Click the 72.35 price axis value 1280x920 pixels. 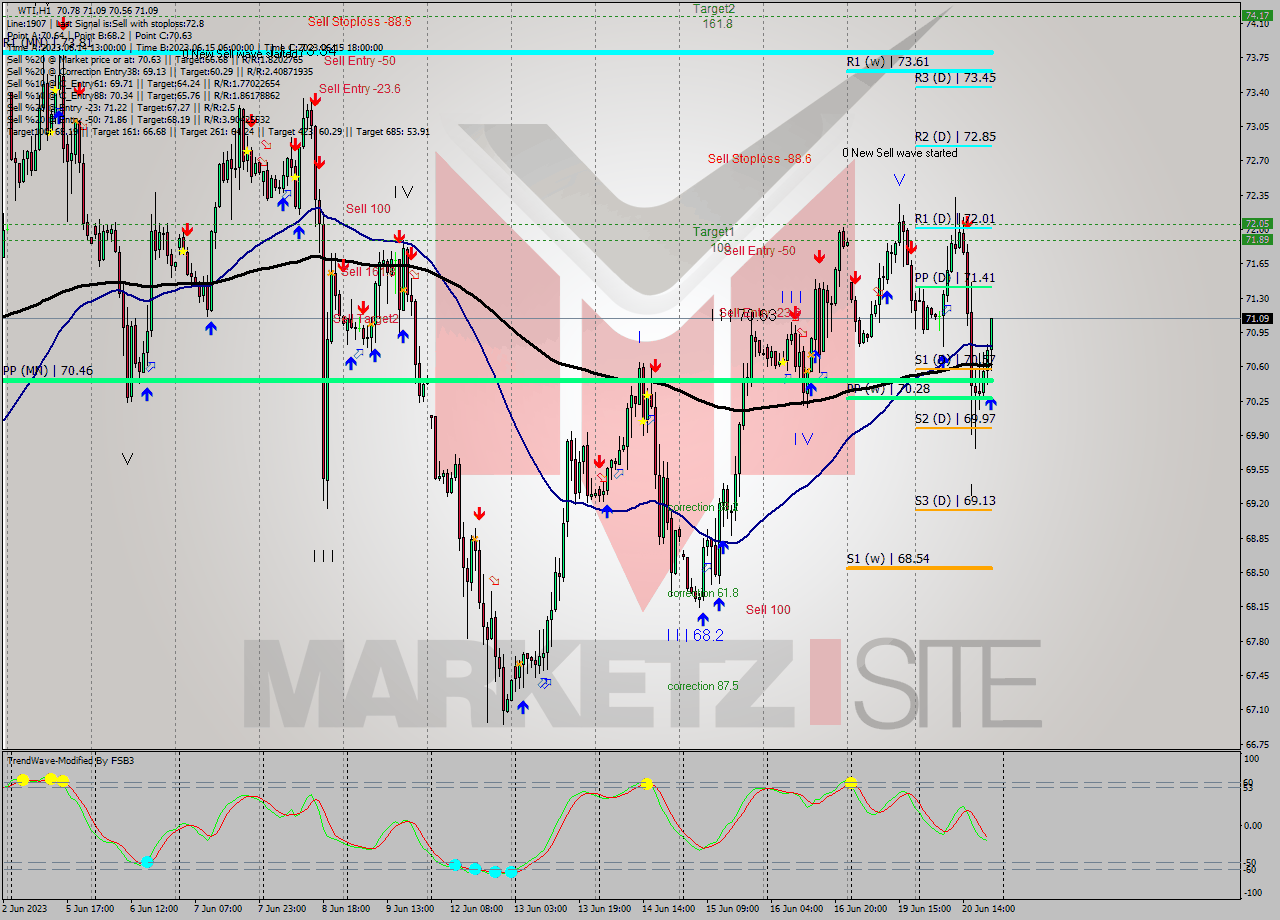[1257, 195]
